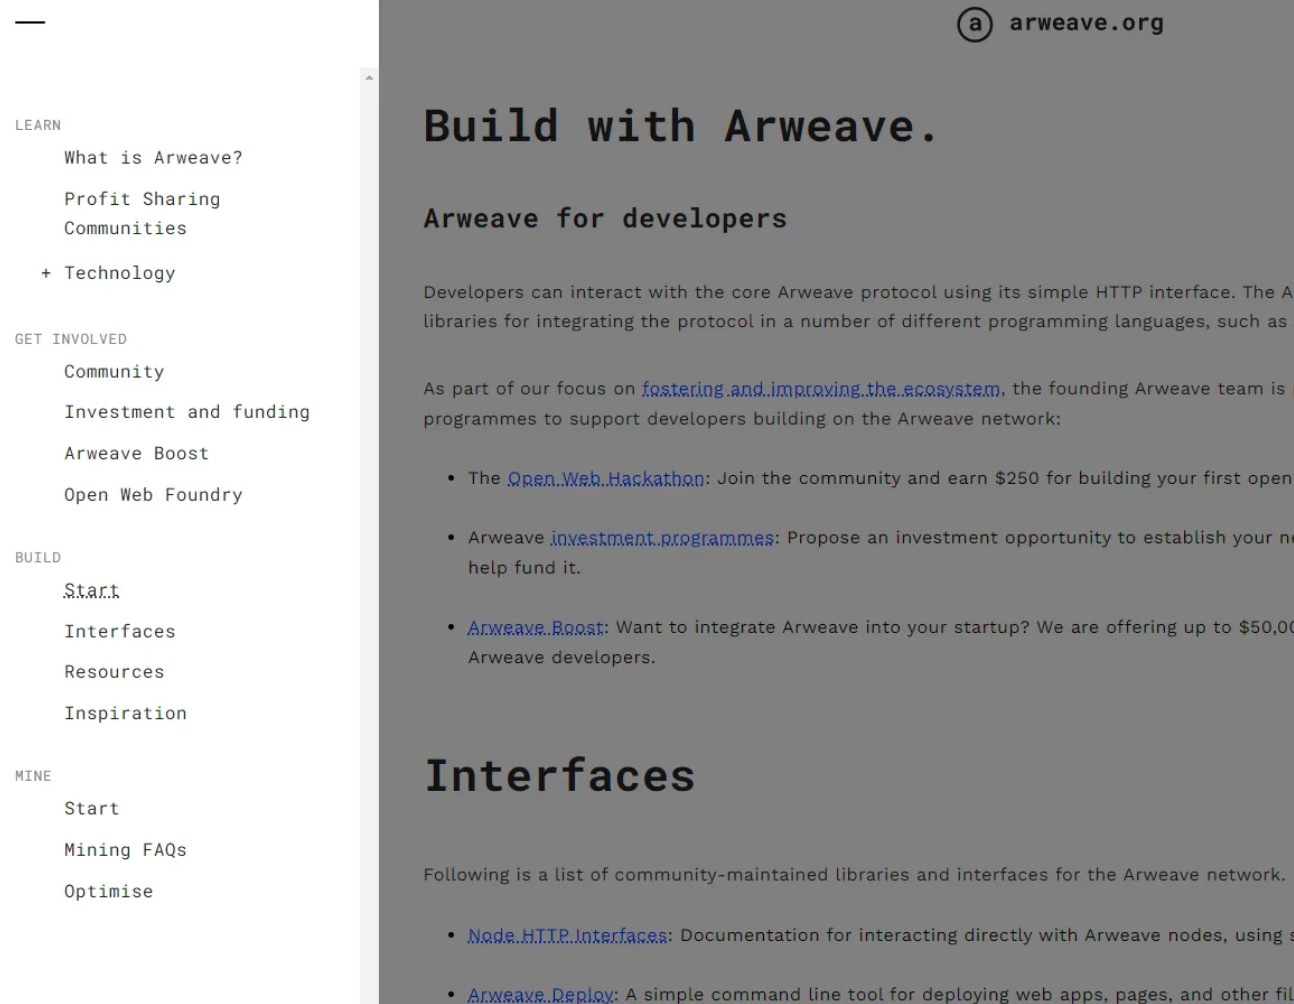The image size is (1294, 1004).
Task: Open the Open Web Foundry page
Action: pyautogui.click(x=153, y=494)
